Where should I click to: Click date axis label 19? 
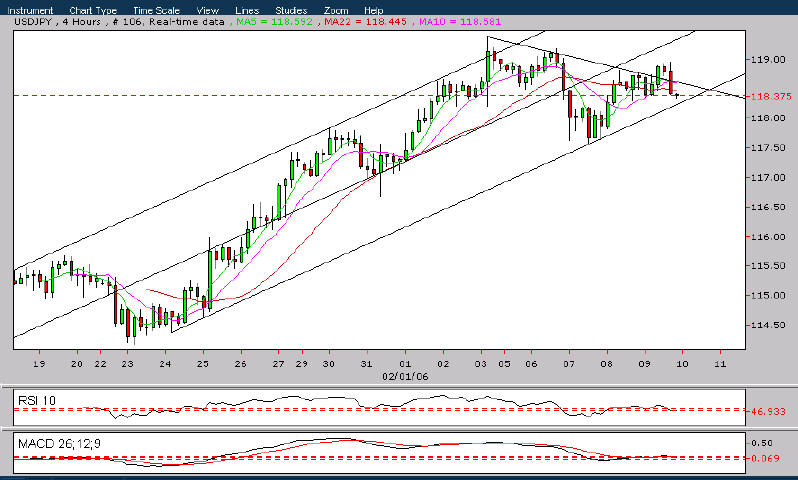(x=39, y=364)
